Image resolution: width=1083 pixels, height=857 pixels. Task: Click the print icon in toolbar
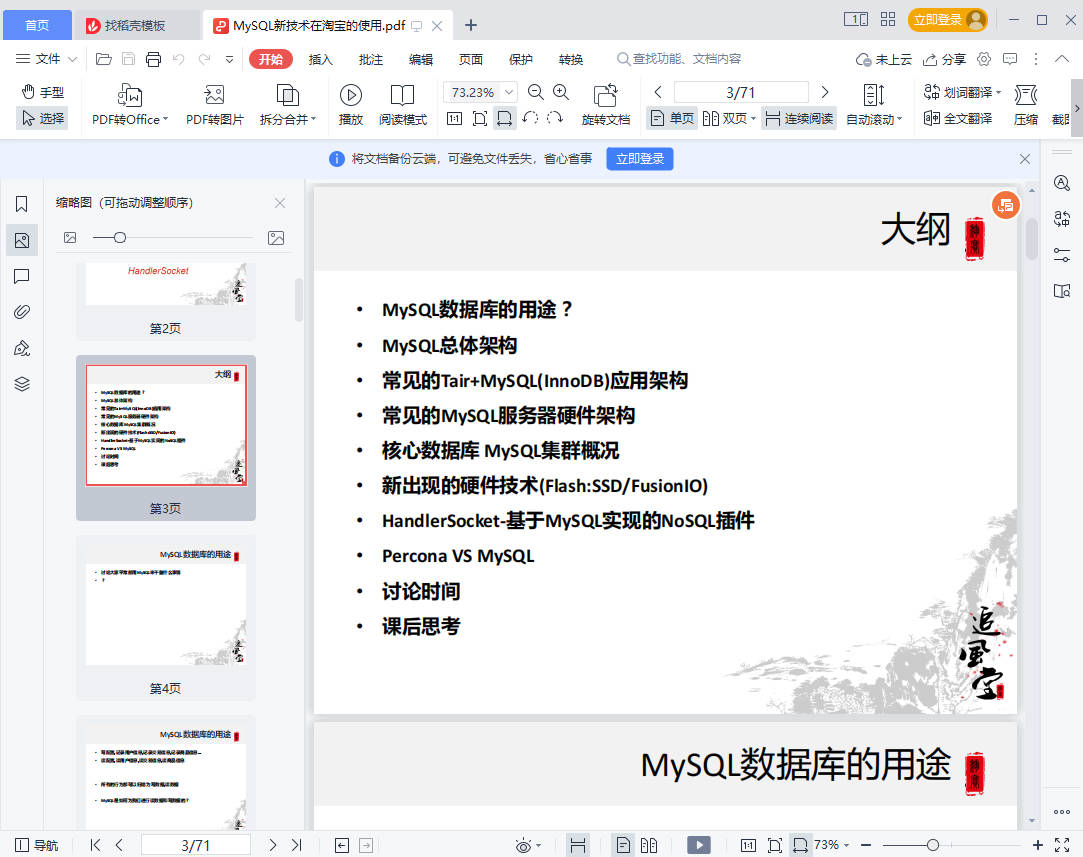click(153, 60)
